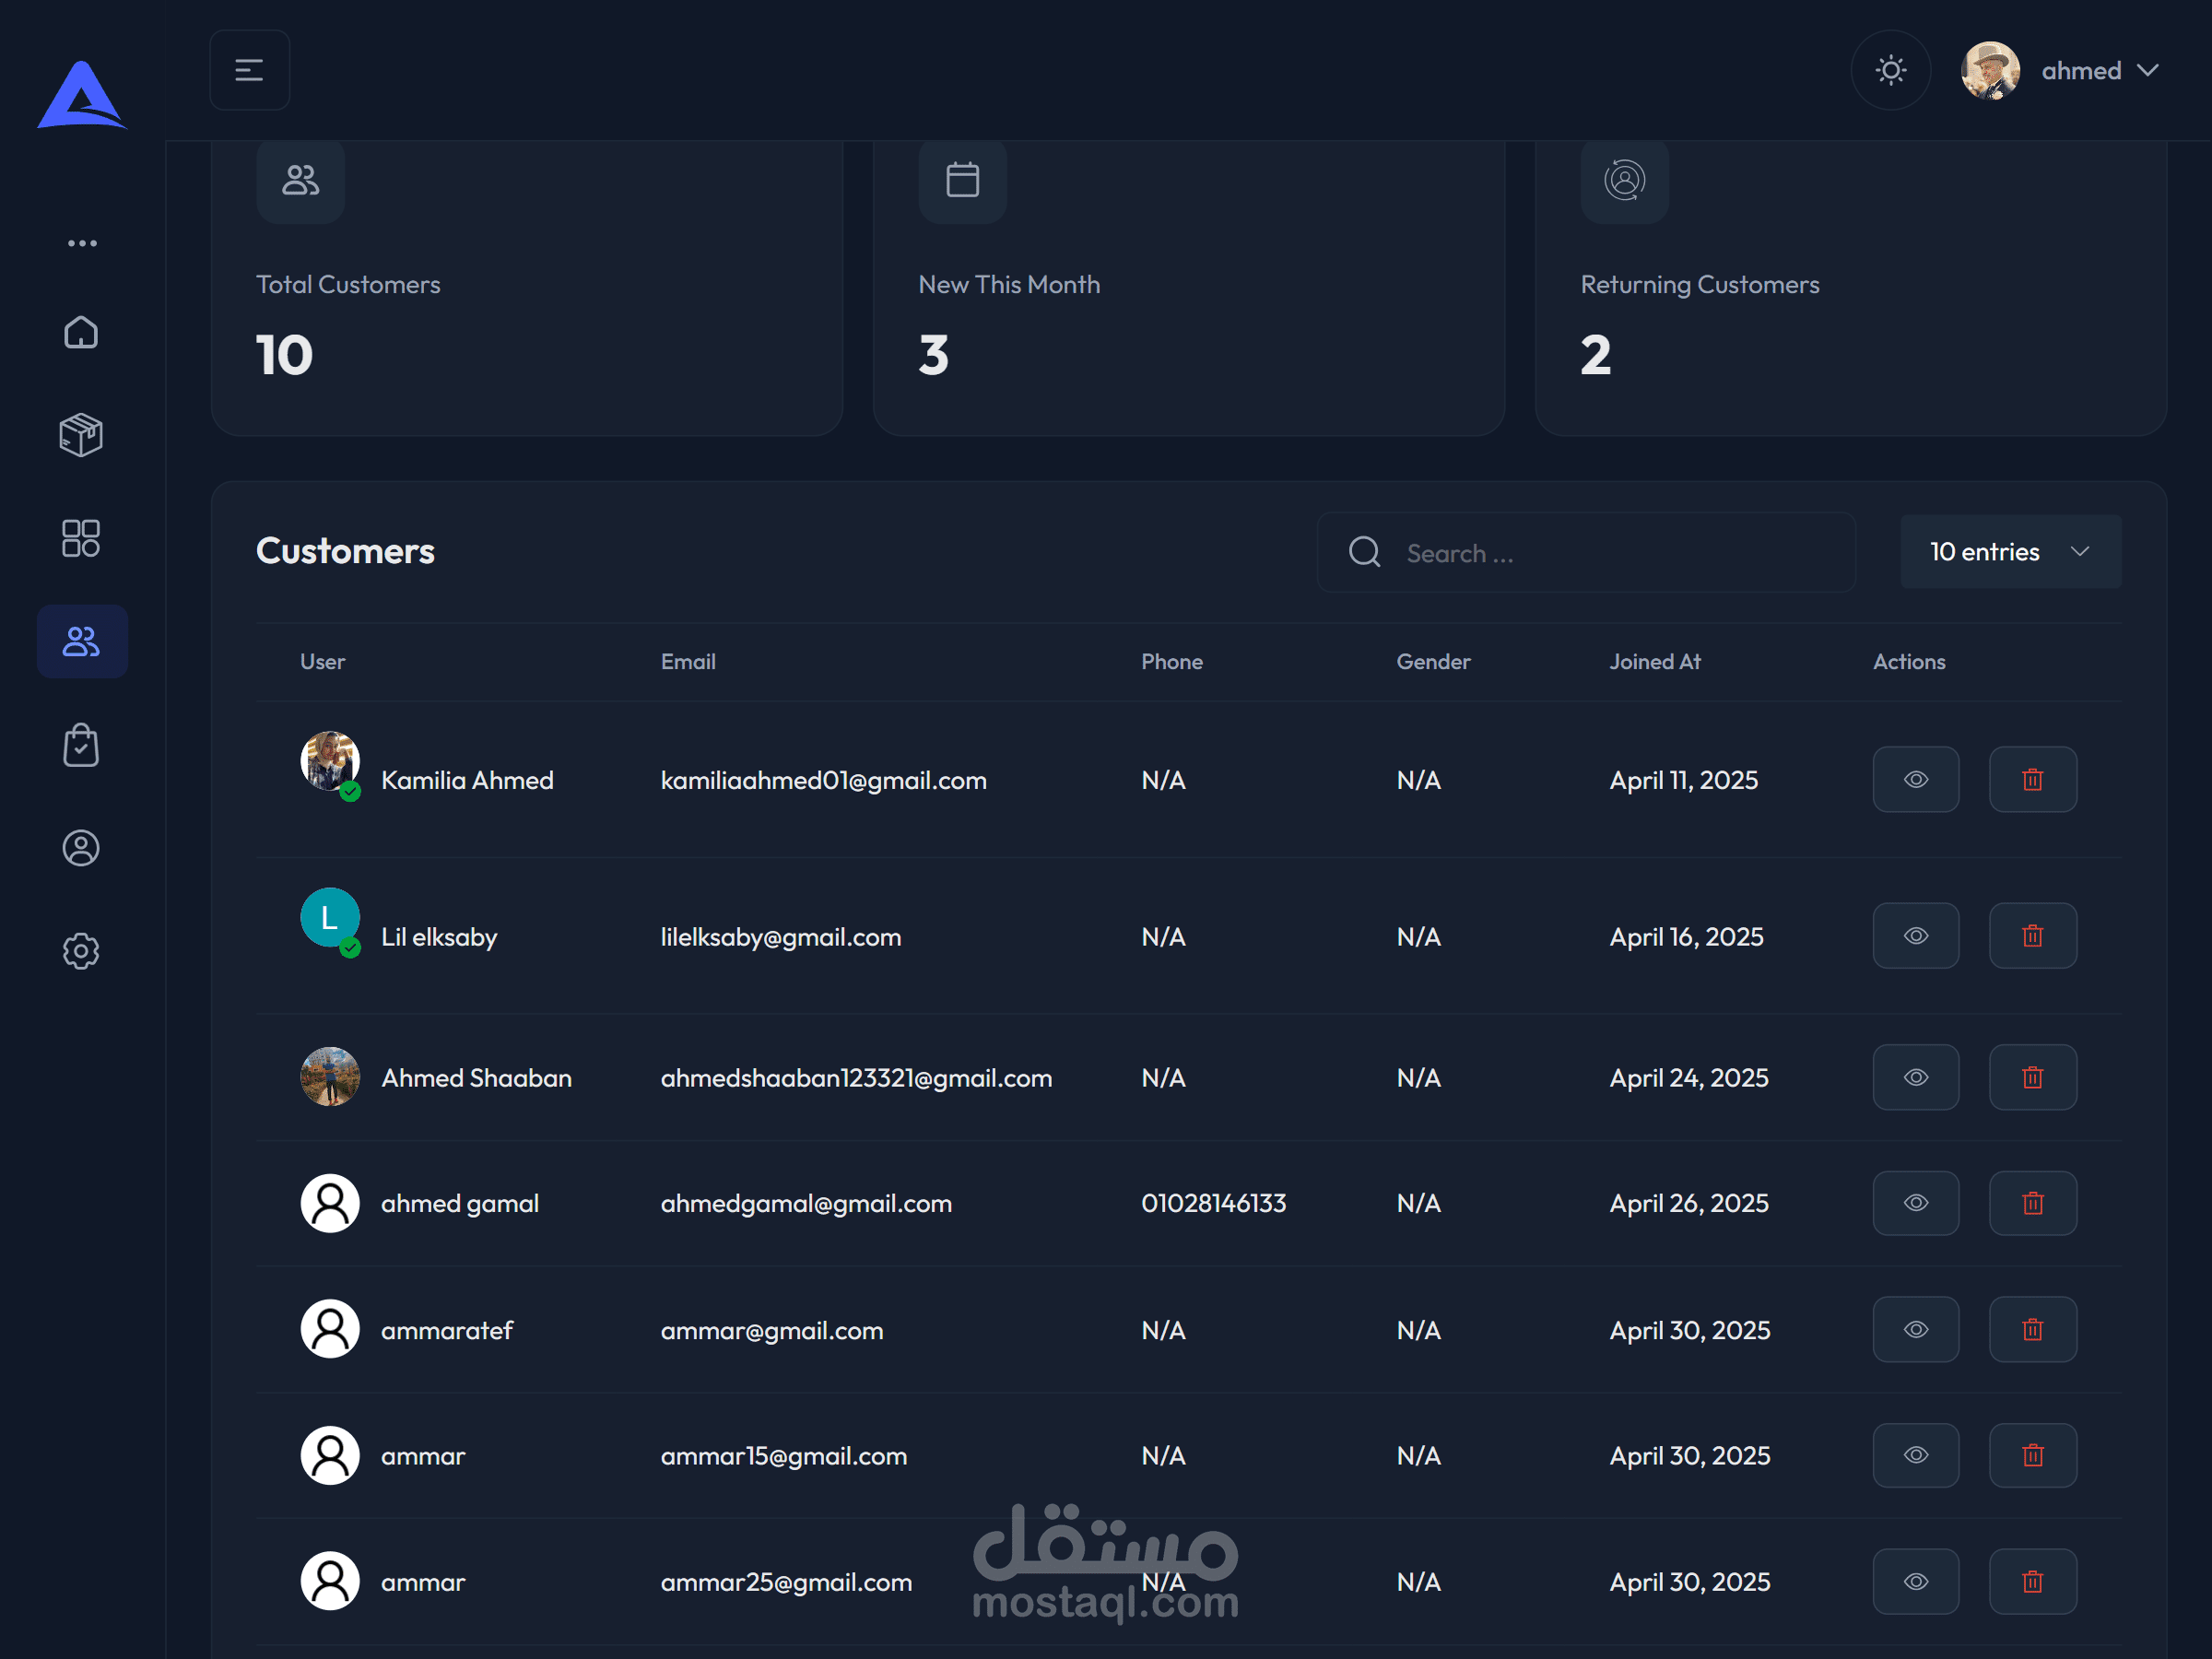Click the Email column header

click(688, 661)
